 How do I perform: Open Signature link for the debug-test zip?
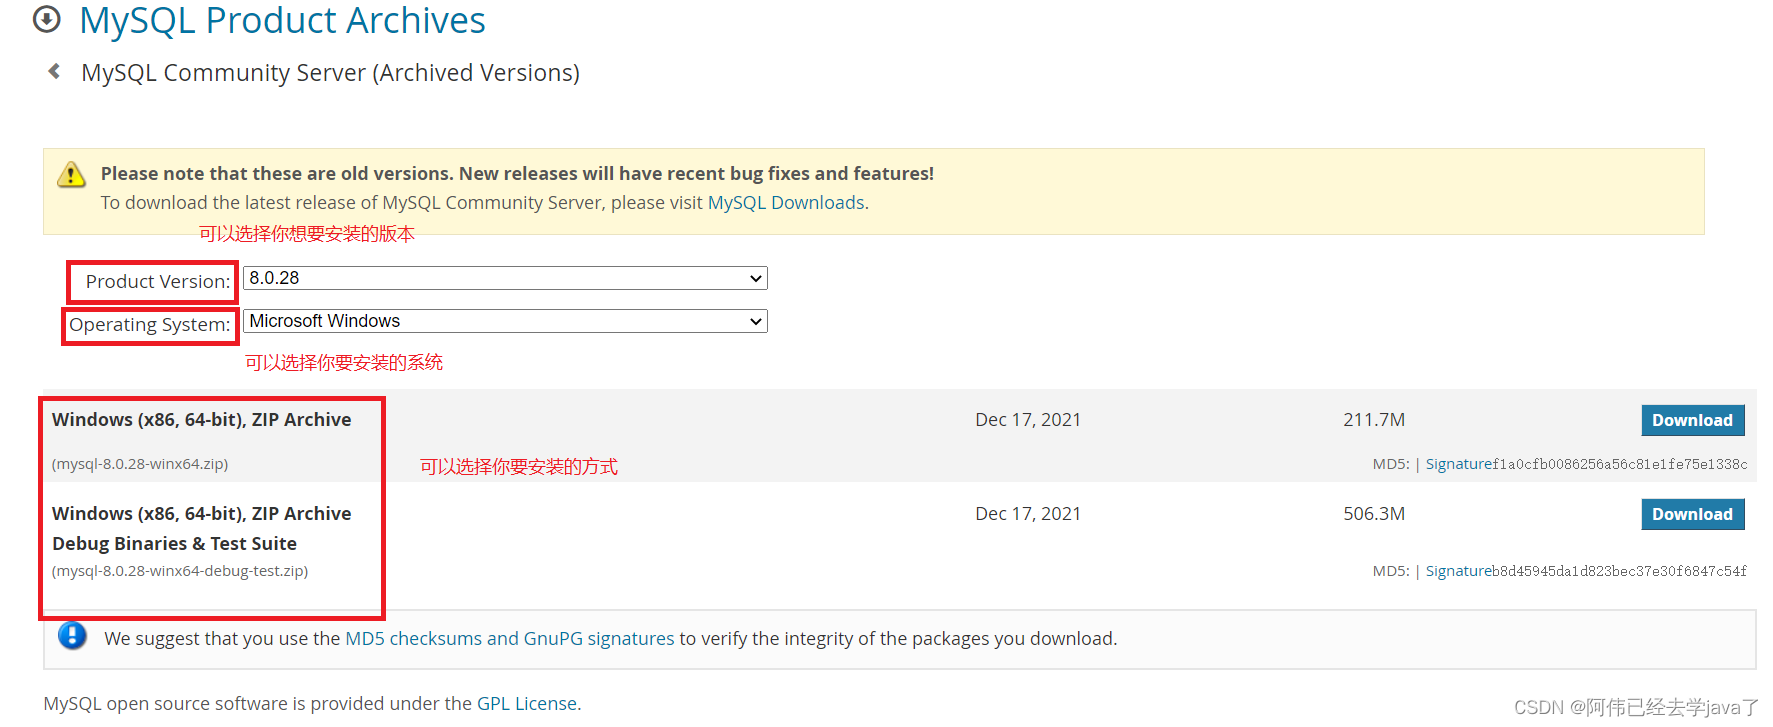tap(1458, 571)
